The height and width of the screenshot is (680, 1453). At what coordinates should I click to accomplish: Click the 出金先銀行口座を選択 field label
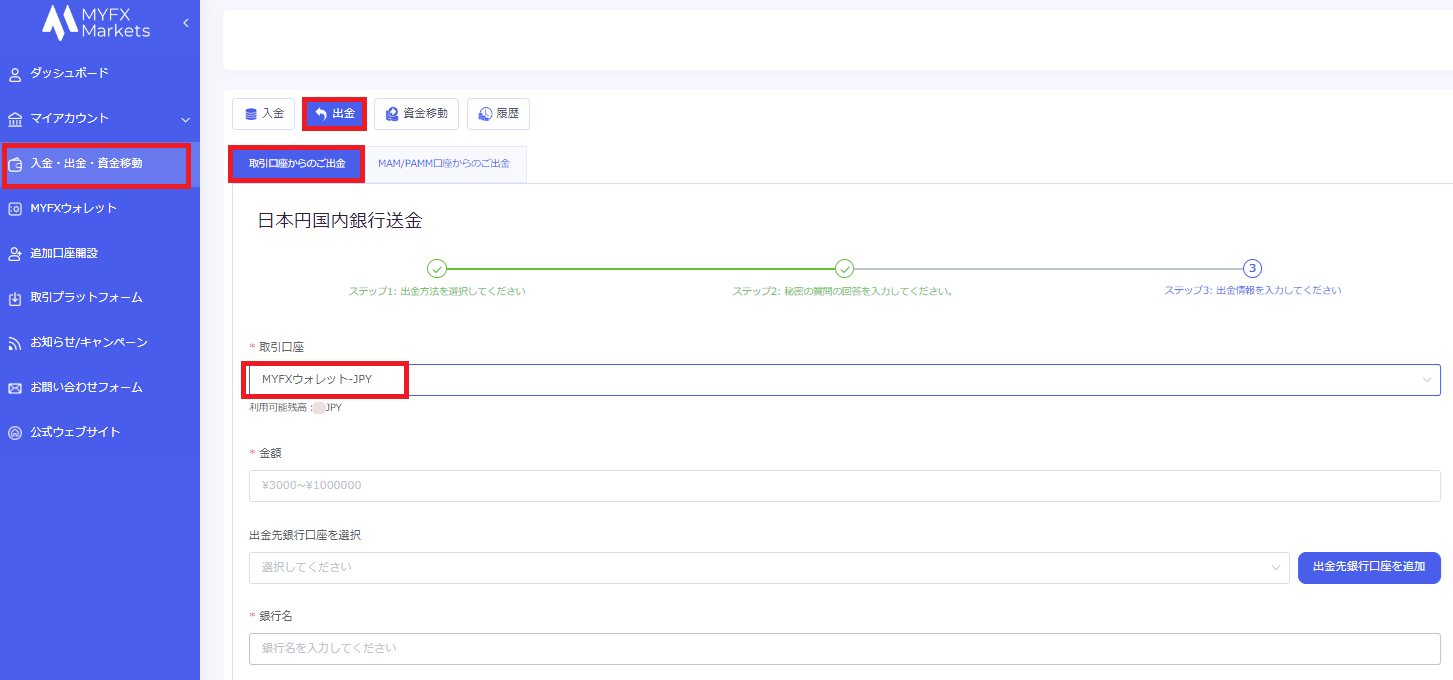coord(305,535)
